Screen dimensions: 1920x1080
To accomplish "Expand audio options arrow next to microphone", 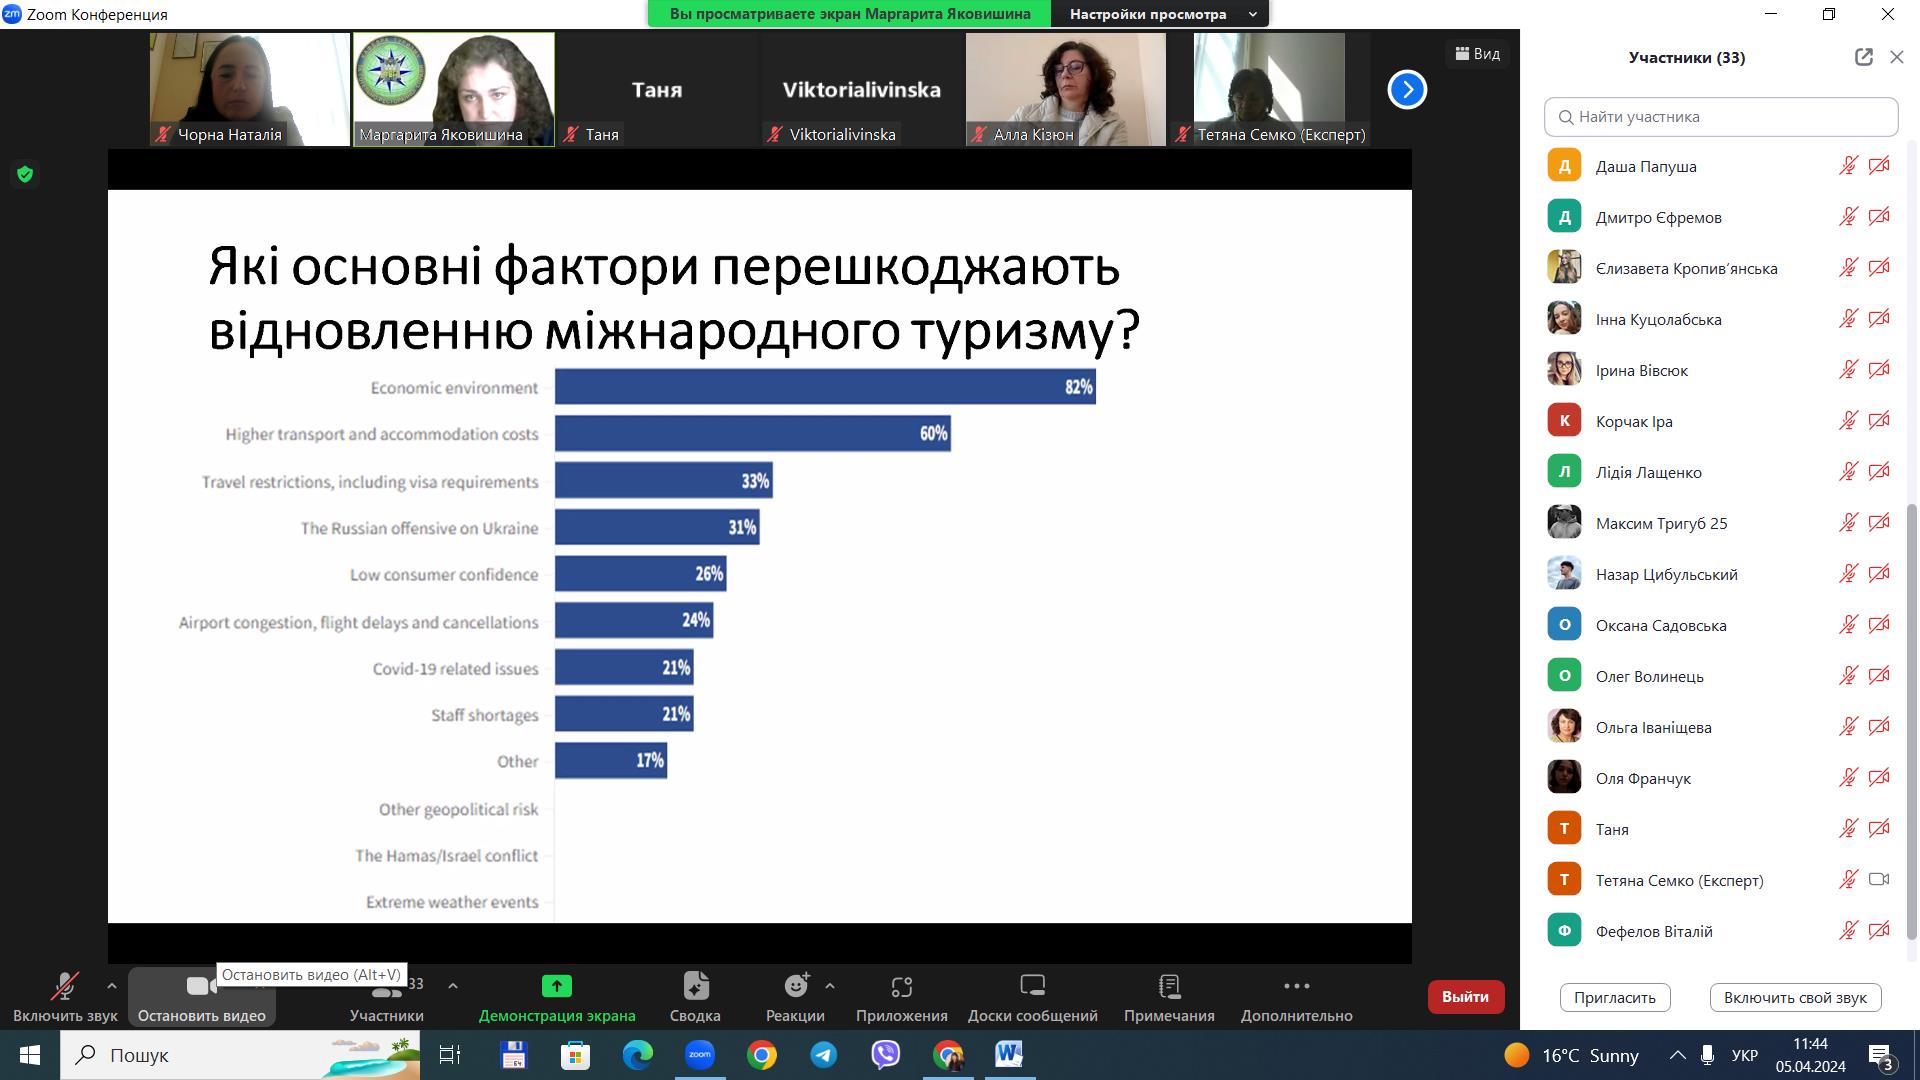I will point(112,986).
